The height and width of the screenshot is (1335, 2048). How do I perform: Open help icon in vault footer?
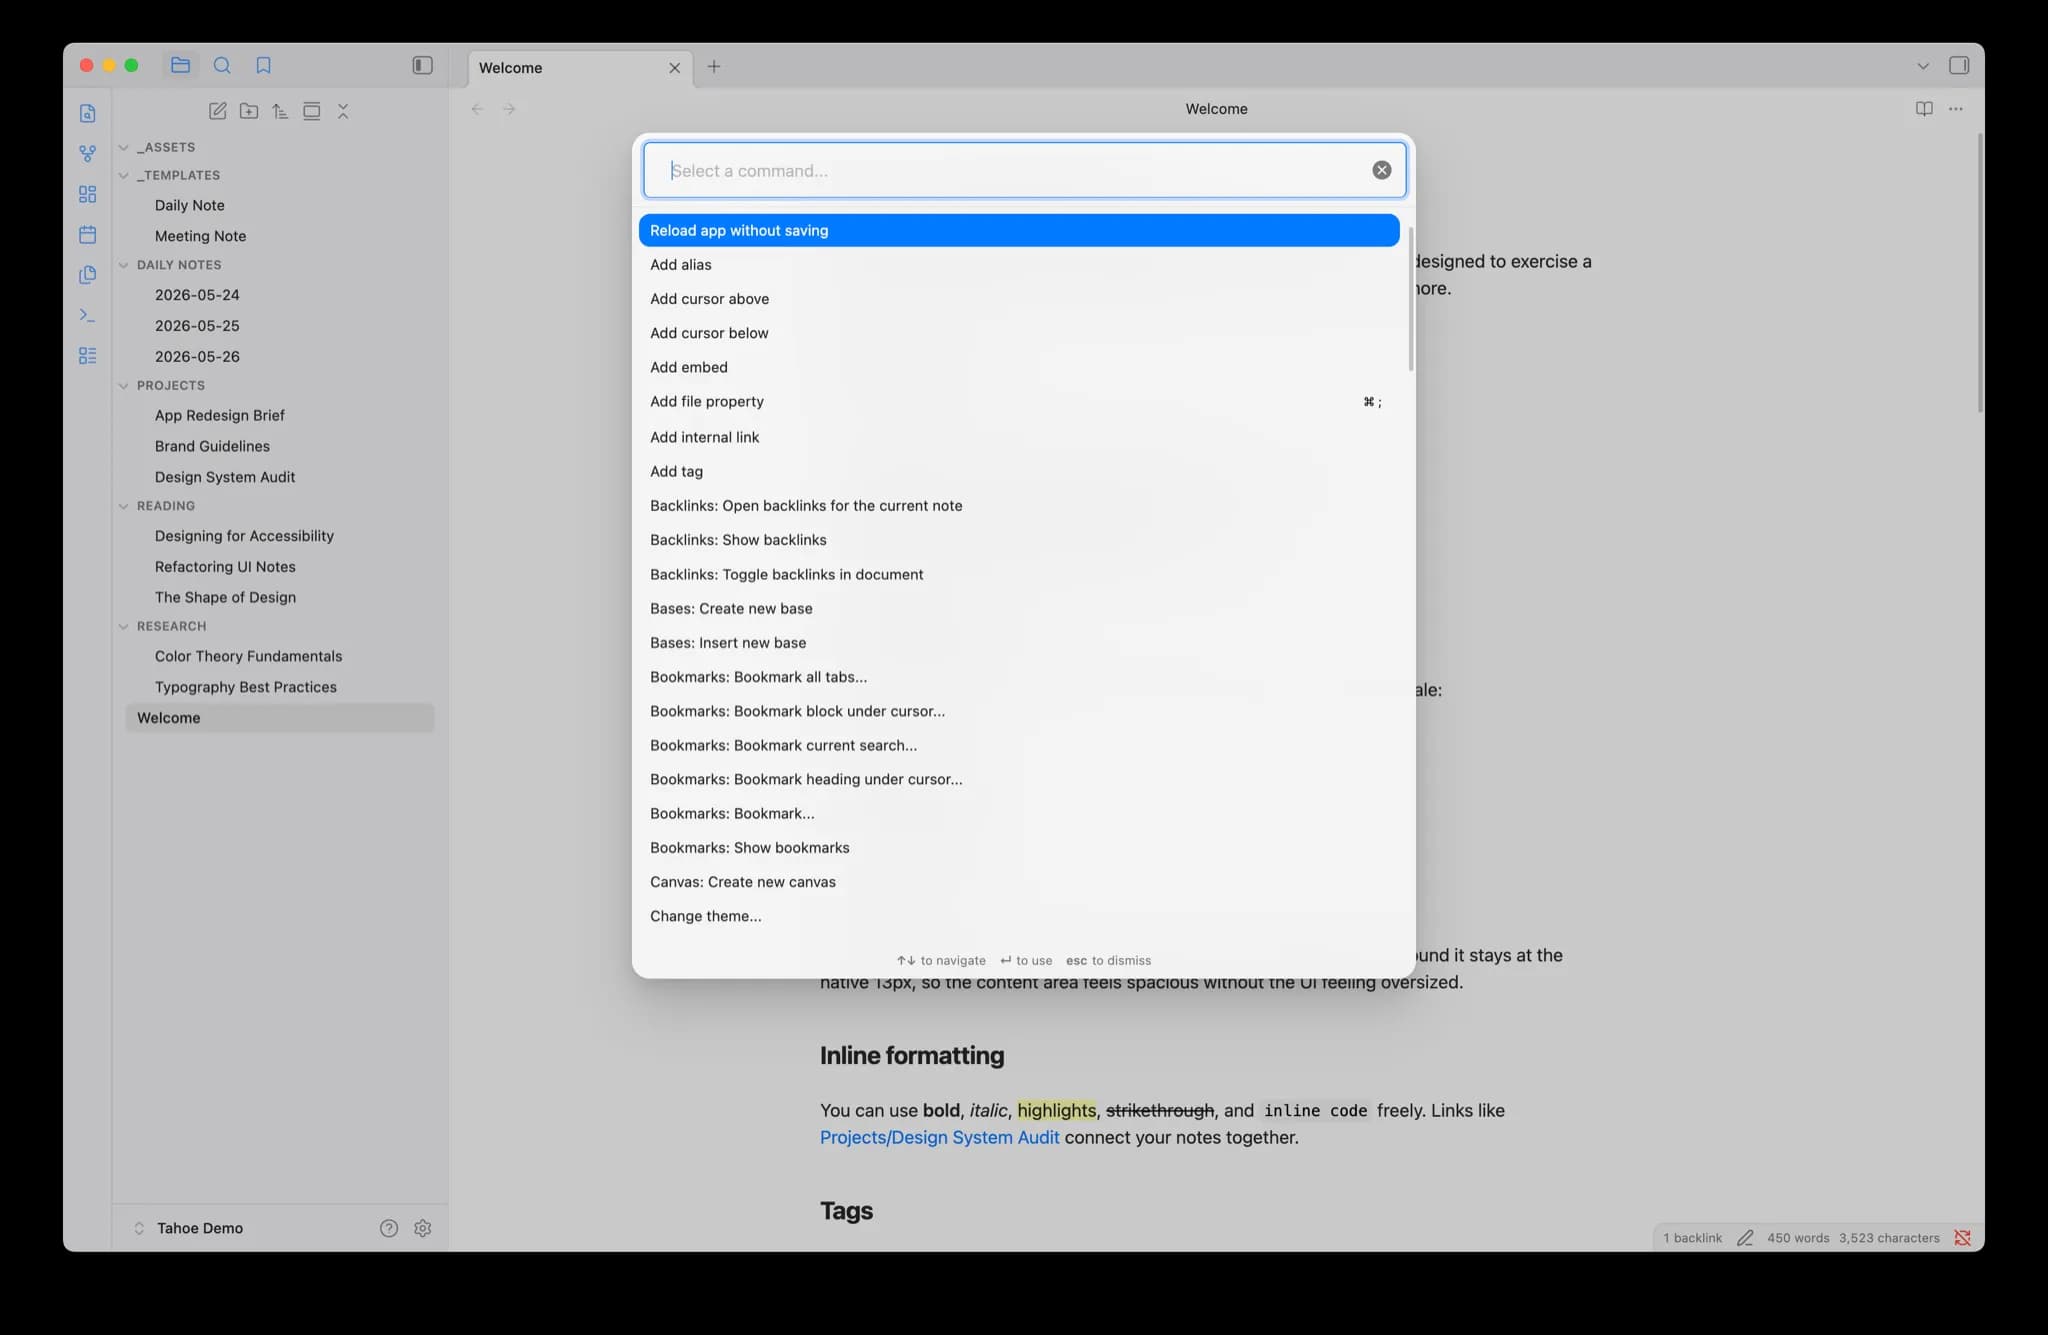pyautogui.click(x=389, y=1229)
